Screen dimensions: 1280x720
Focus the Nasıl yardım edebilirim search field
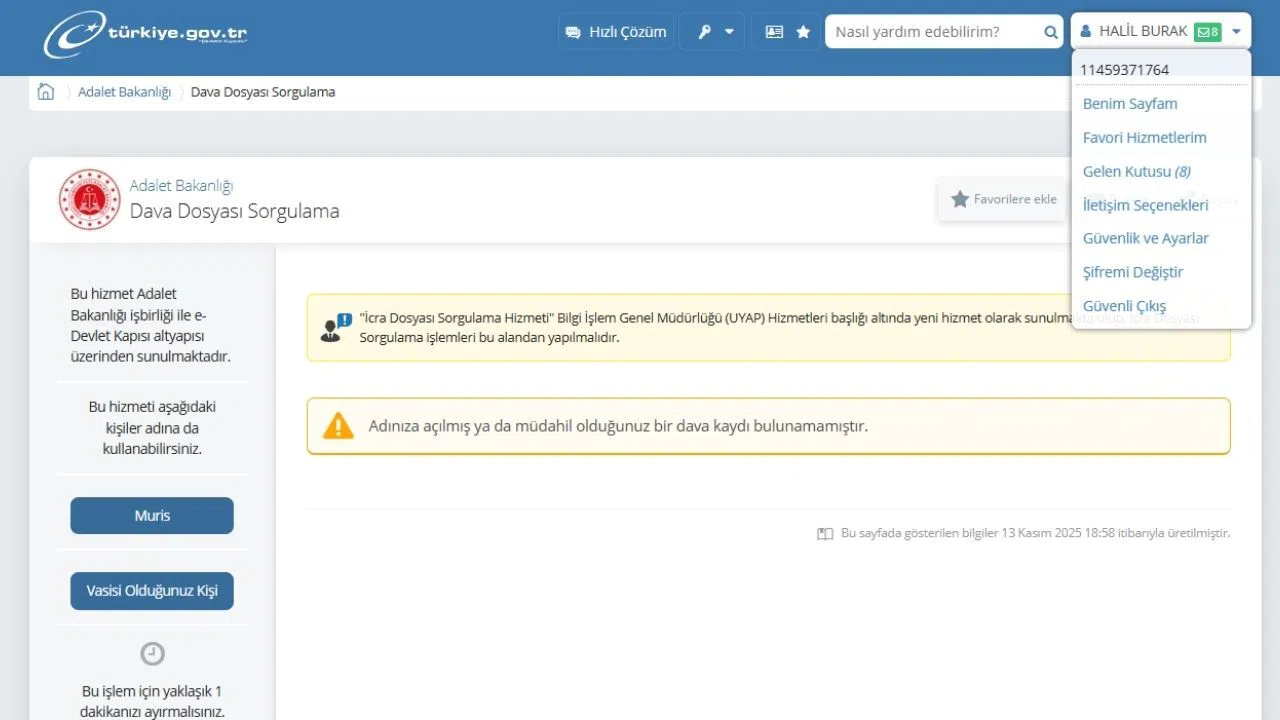coord(935,32)
